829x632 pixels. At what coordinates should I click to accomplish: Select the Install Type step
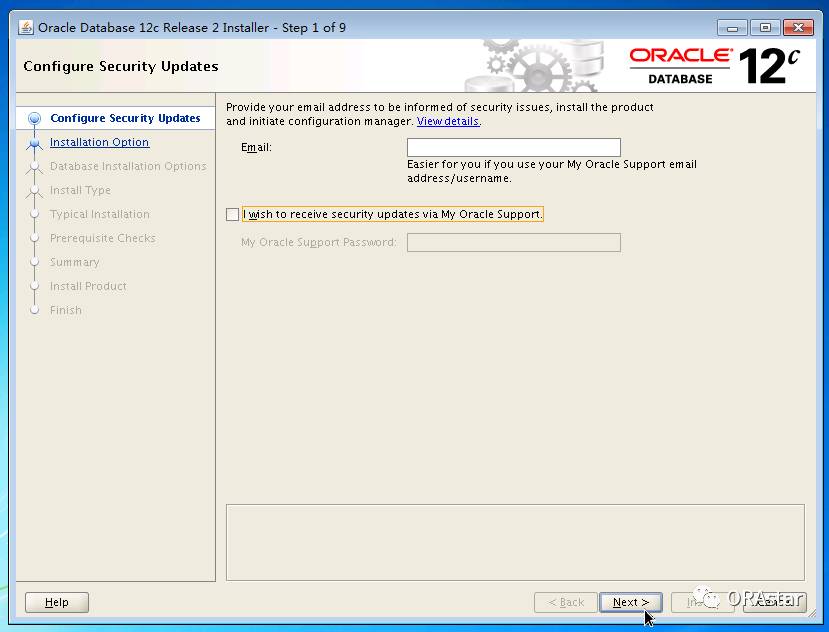pyautogui.click(x=80, y=190)
